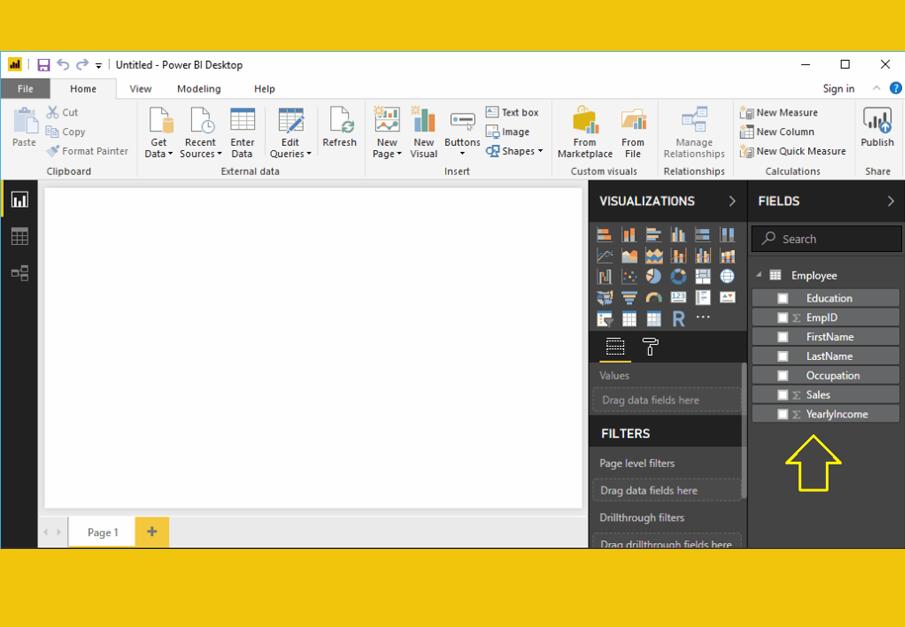
Task: Open Report view in left sidebar
Action: click(20, 200)
